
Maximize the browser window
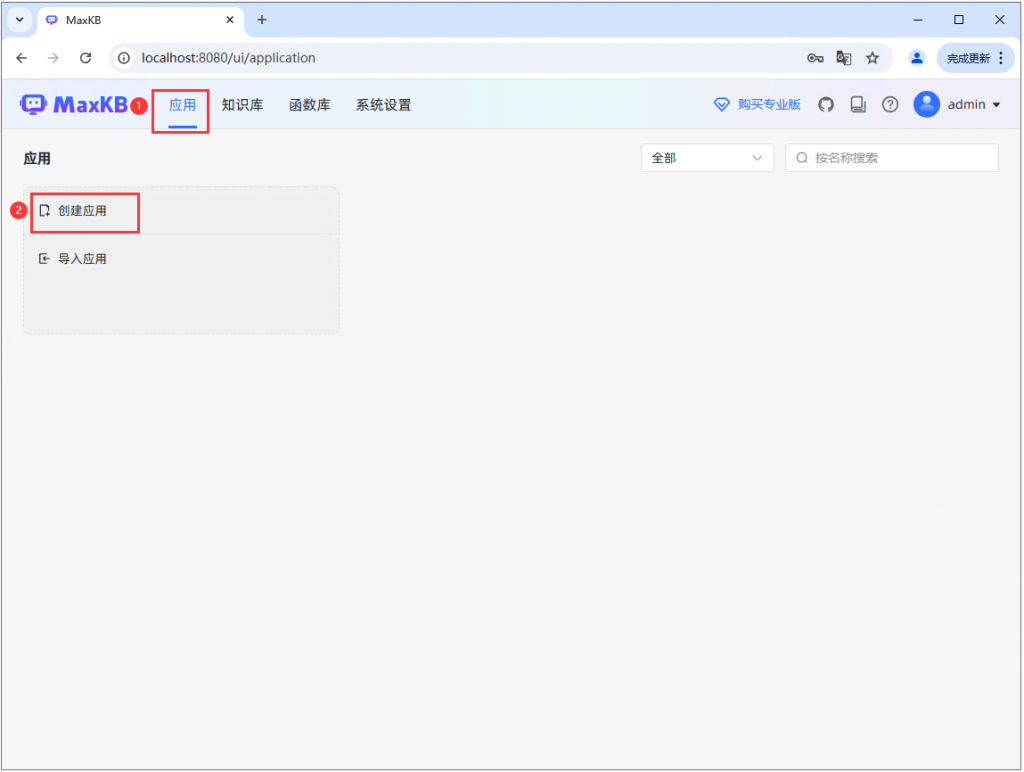[x=959, y=20]
